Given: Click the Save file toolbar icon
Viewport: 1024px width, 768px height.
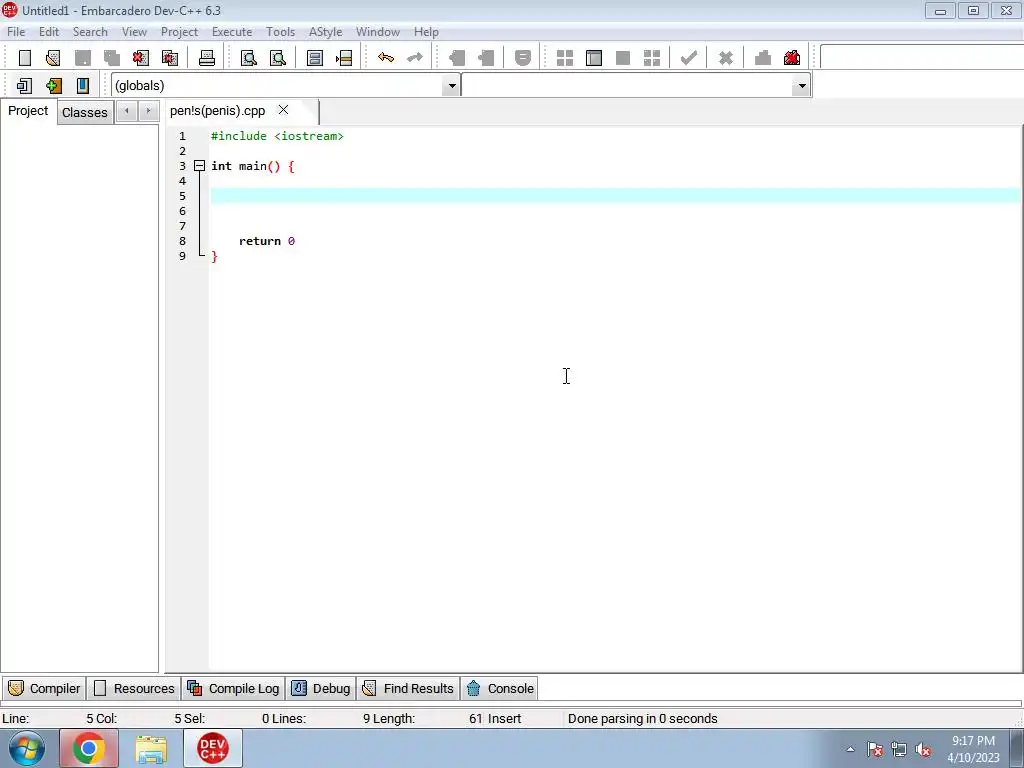Looking at the screenshot, I should 83,57.
